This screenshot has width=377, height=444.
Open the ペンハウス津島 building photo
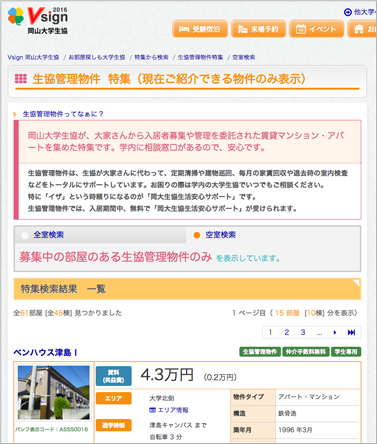tap(54, 392)
